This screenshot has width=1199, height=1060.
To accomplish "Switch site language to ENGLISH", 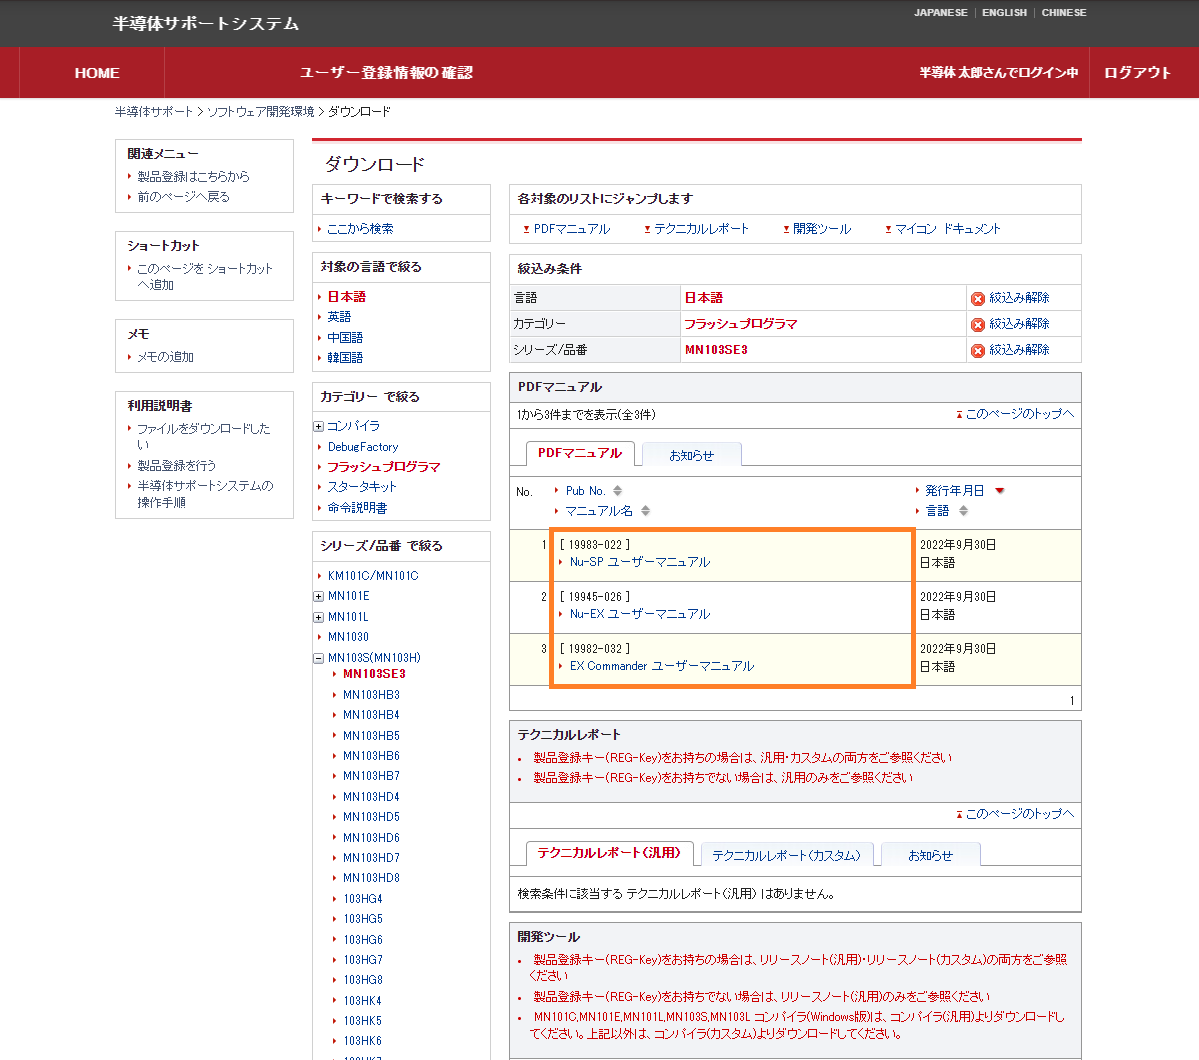I will pos(1004,13).
